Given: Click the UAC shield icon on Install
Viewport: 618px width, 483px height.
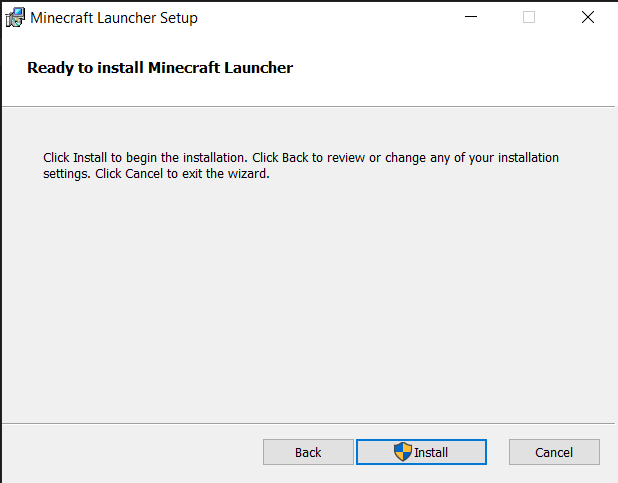Looking at the screenshot, I should (403, 451).
